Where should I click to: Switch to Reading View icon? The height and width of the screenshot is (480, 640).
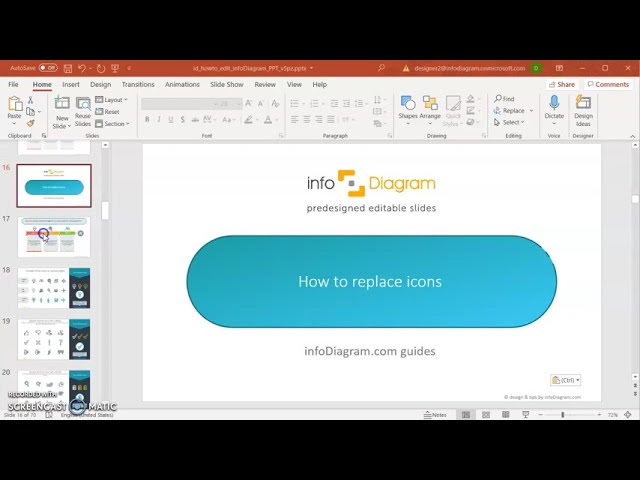coord(505,415)
